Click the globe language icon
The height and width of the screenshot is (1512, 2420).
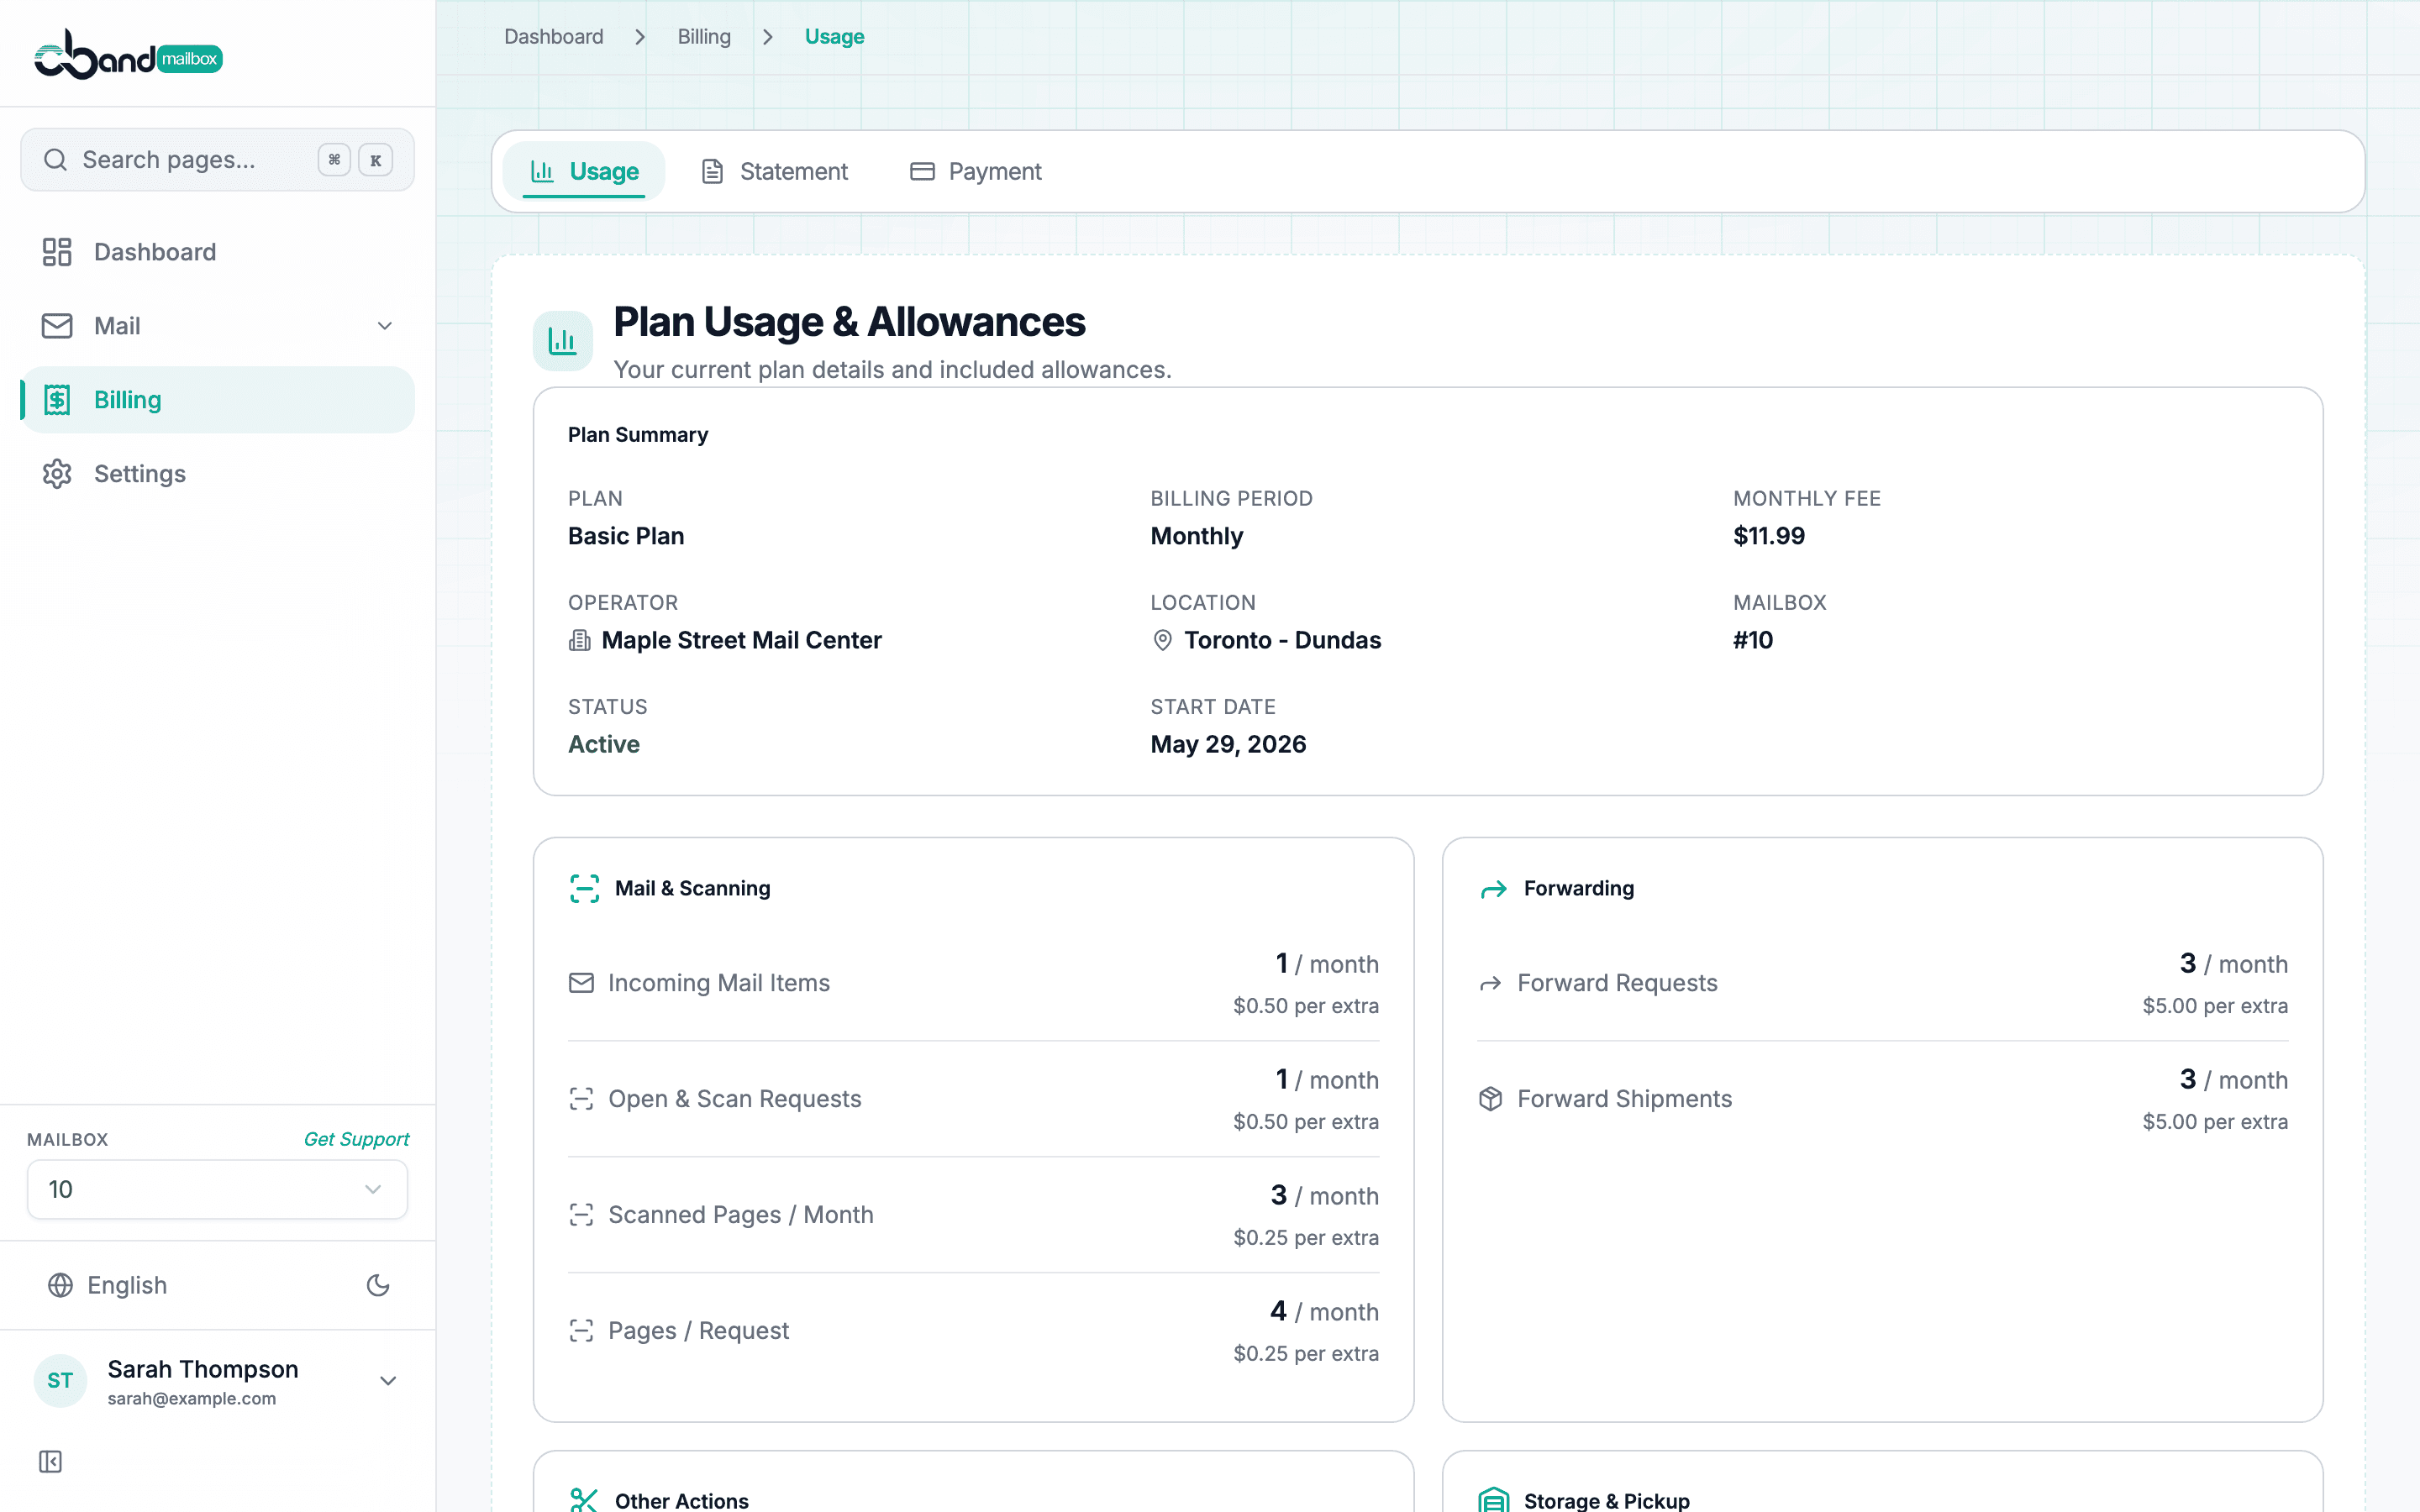pos(61,1285)
